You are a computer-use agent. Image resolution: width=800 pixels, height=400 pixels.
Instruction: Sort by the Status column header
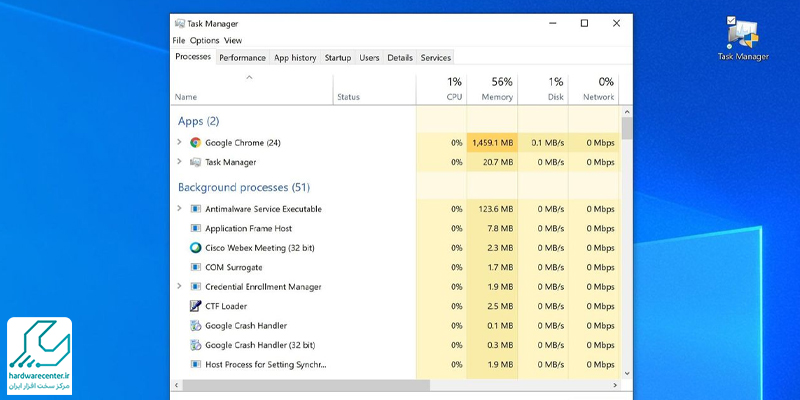pyautogui.click(x=374, y=89)
